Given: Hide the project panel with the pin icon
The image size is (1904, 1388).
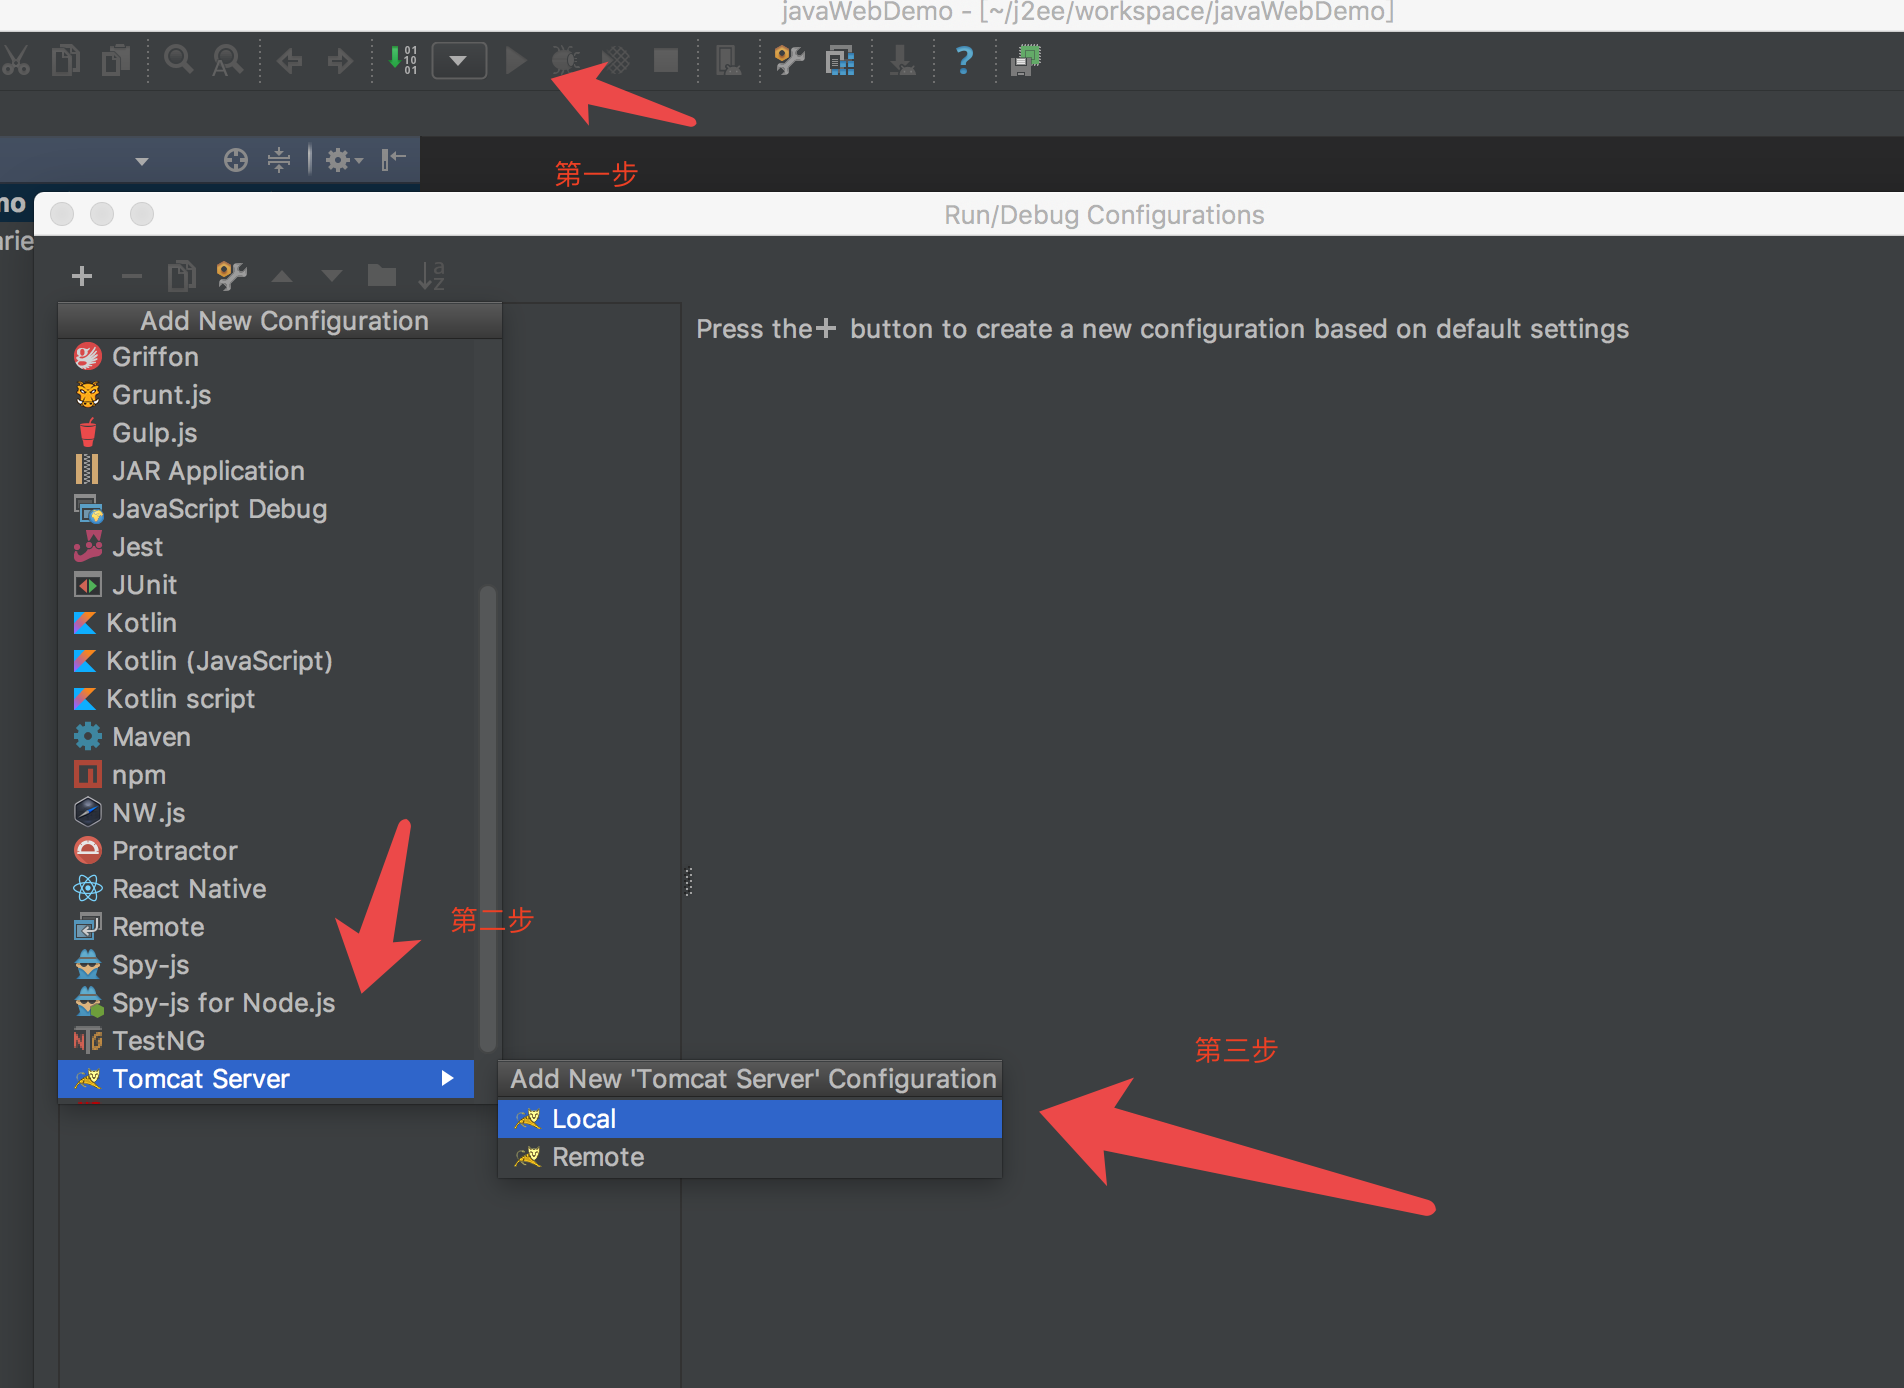Looking at the screenshot, I should pyautogui.click(x=393, y=158).
